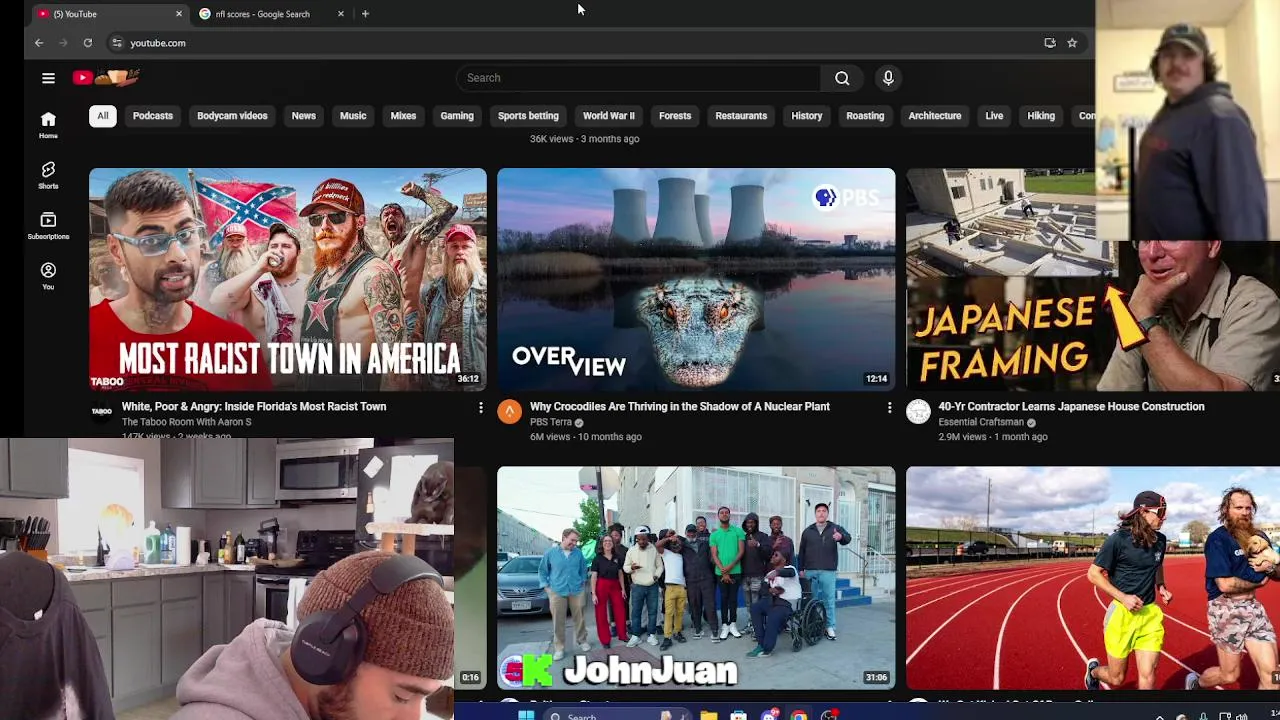Screen dimensions: 1280x720
Task: Open title 'Why Crocodiles Are Thriving in the Shadow'
Action: (x=680, y=407)
